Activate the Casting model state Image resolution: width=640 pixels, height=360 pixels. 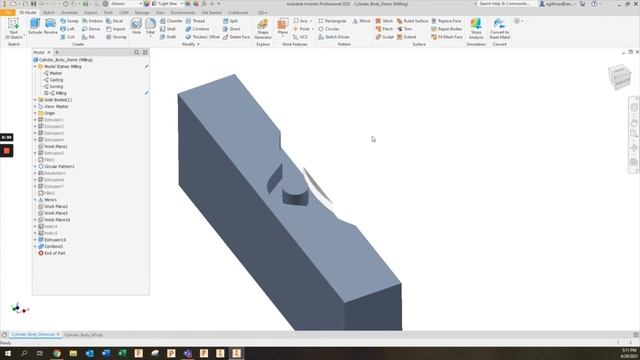click(53, 80)
